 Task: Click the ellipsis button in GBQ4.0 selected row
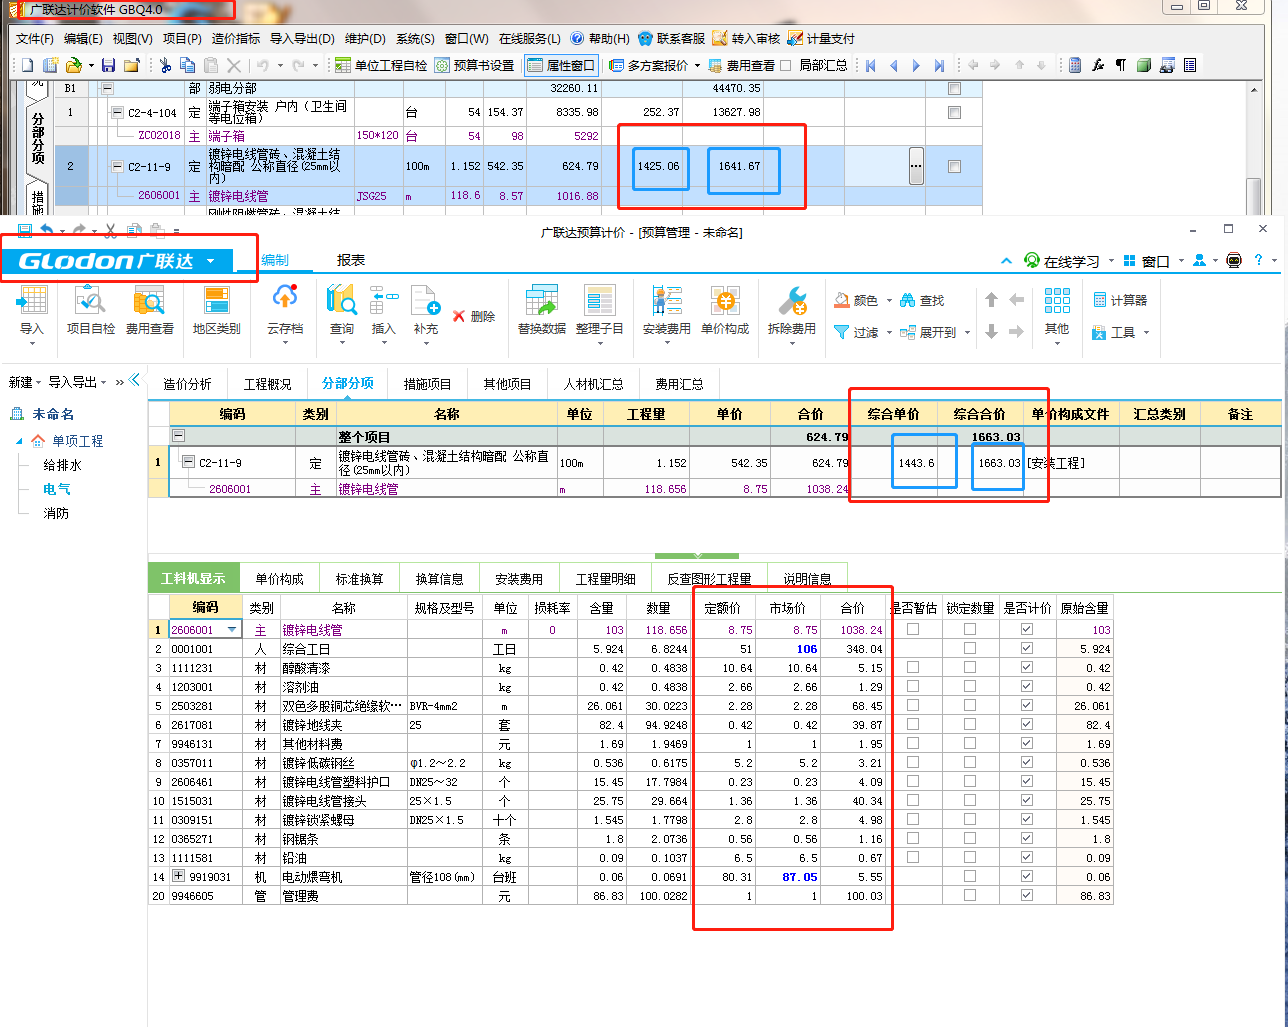point(916,166)
